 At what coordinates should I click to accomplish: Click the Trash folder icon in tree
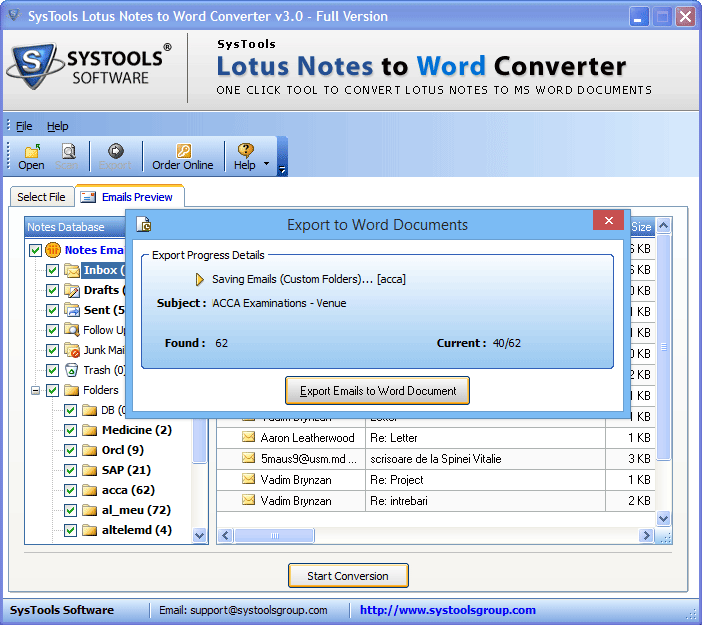[x=72, y=370]
